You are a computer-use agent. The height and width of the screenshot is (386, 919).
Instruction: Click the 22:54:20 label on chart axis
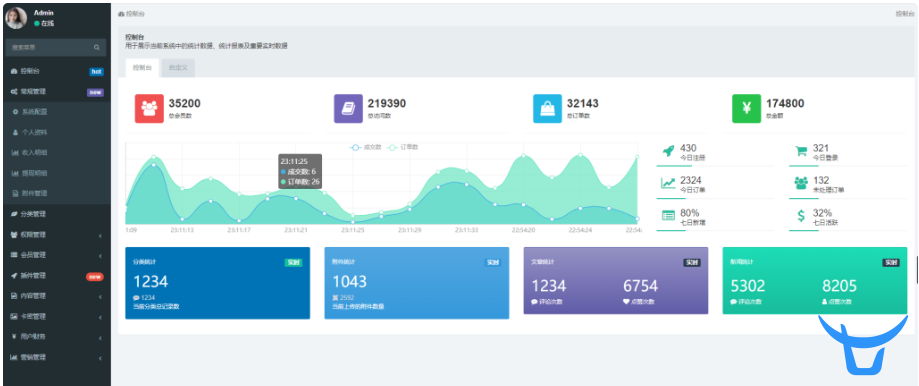coord(523,231)
